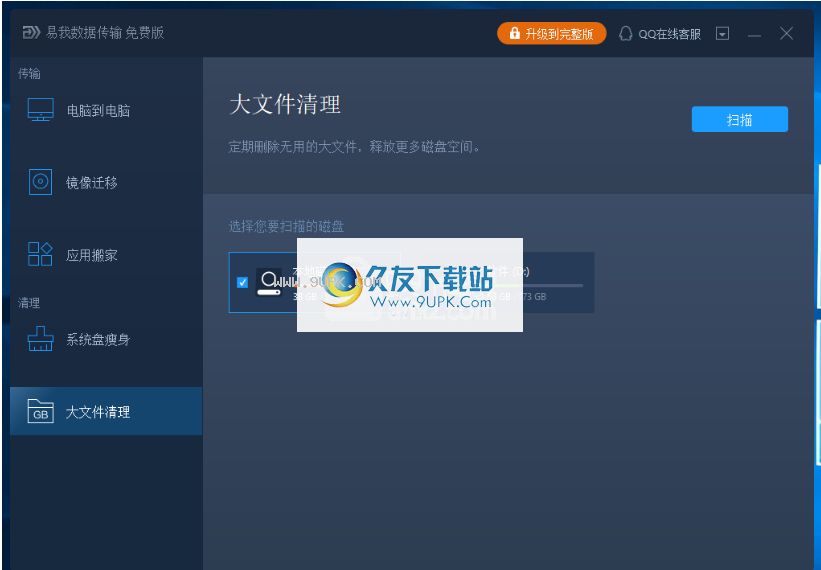Minimize the application window

point(754,35)
